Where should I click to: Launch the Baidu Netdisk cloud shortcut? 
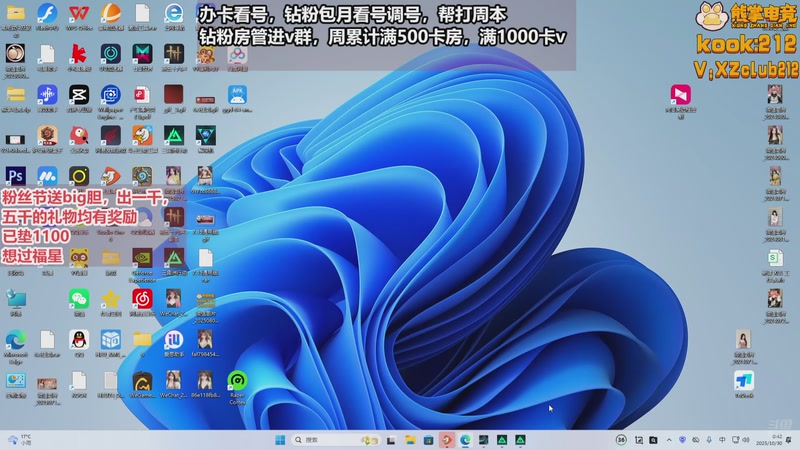[x=237, y=54]
